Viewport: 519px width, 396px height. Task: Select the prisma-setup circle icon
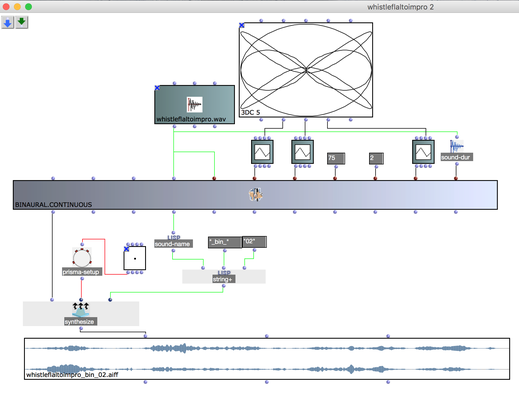coord(82,258)
